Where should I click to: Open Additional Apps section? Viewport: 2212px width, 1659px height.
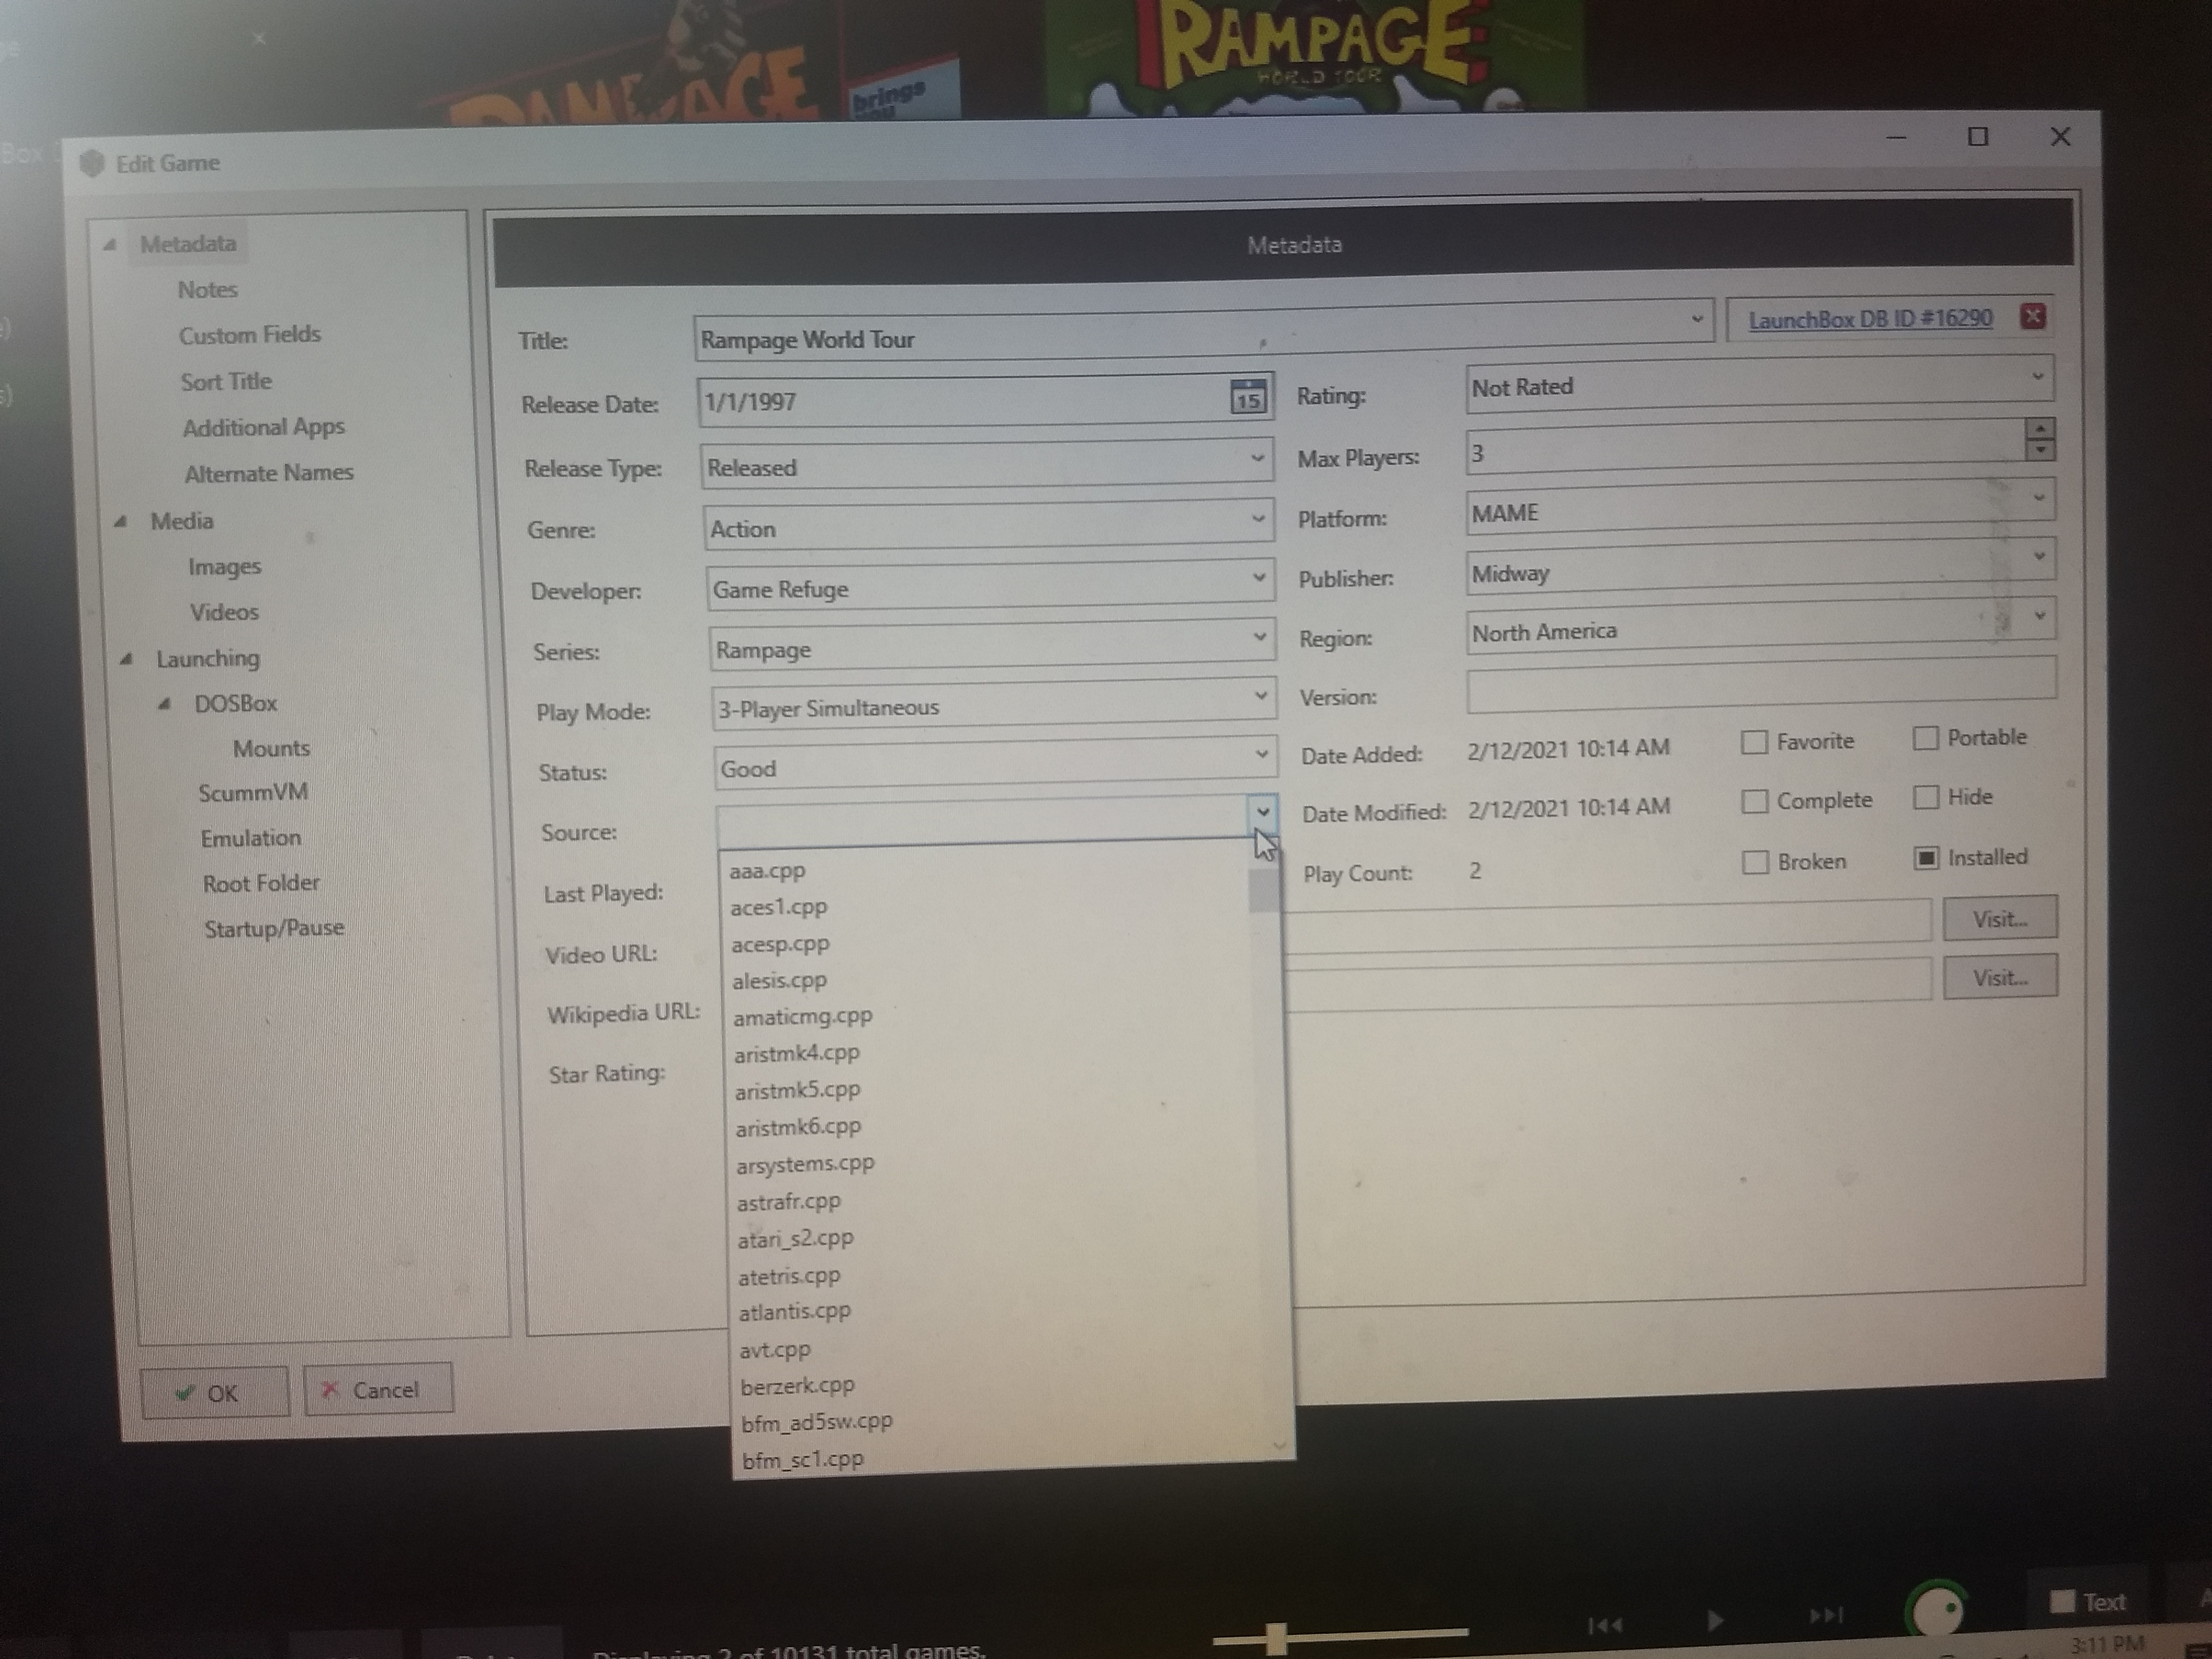tap(264, 428)
